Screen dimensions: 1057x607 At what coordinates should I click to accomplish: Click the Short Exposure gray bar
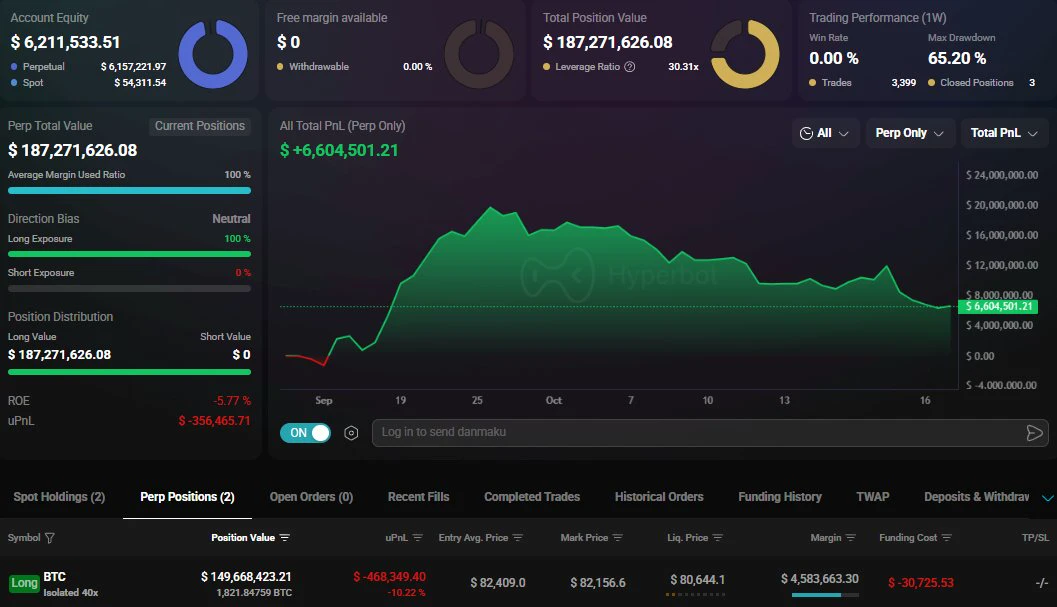point(129,289)
